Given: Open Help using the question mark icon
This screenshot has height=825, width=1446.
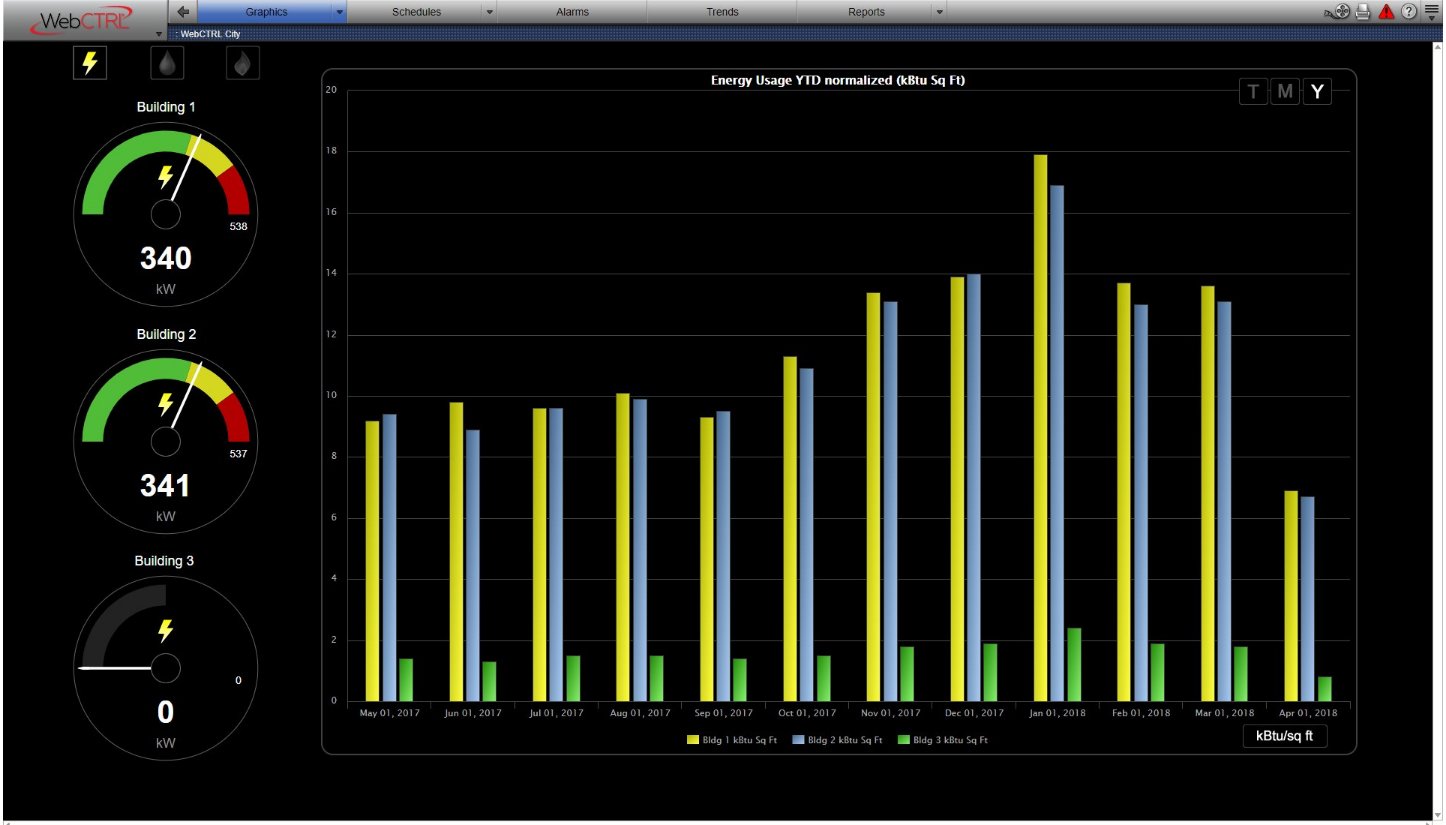Looking at the screenshot, I should (1409, 11).
